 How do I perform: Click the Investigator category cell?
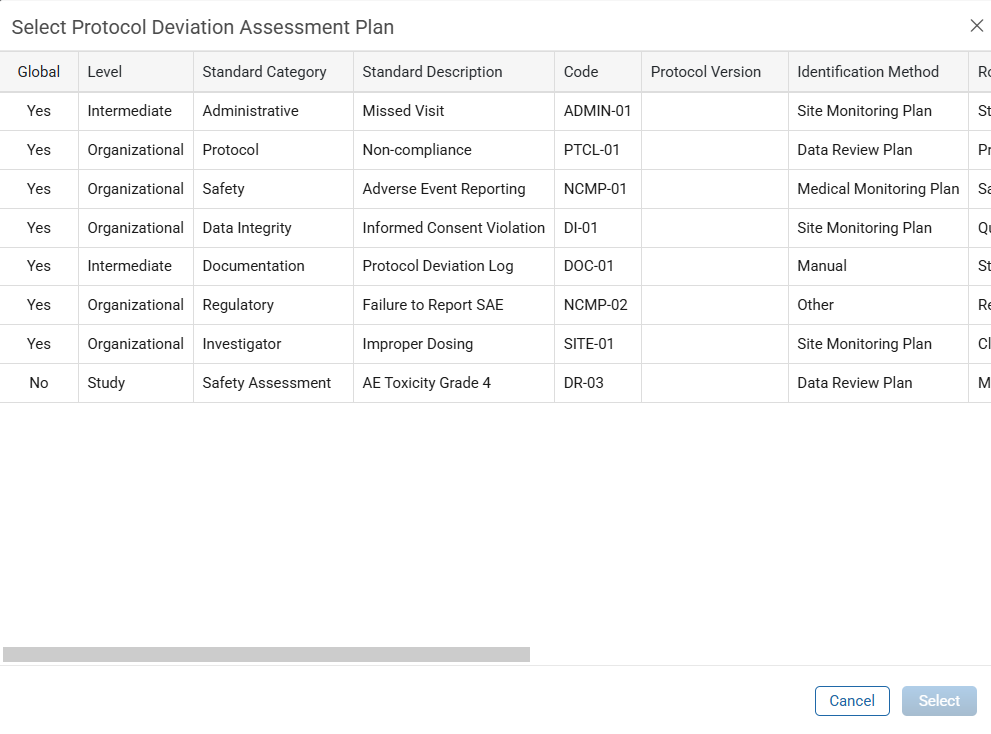(x=273, y=345)
